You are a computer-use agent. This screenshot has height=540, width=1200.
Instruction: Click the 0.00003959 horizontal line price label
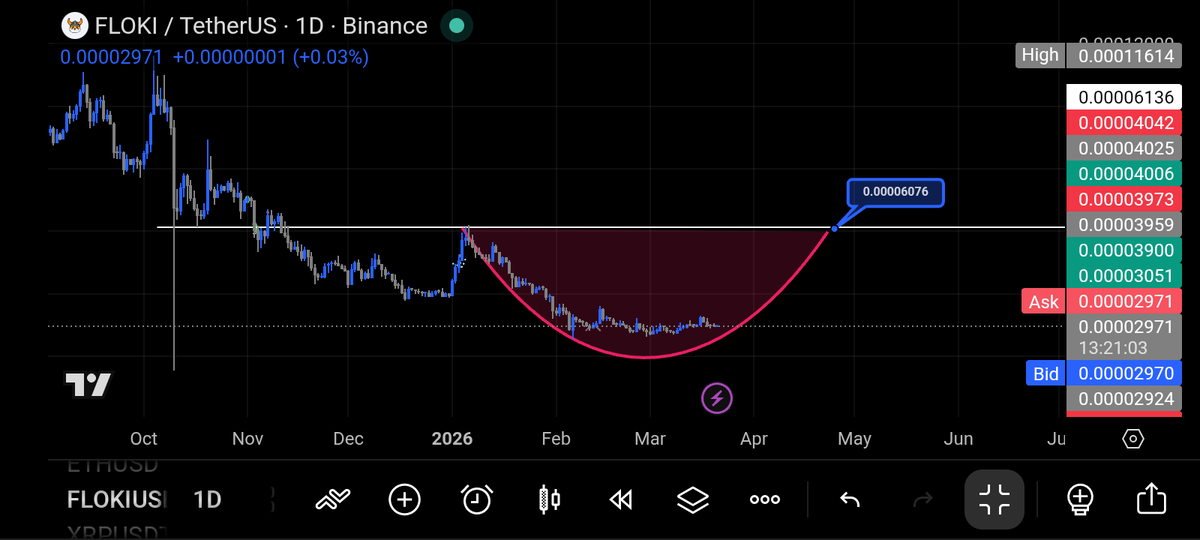tap(1124, 225)
